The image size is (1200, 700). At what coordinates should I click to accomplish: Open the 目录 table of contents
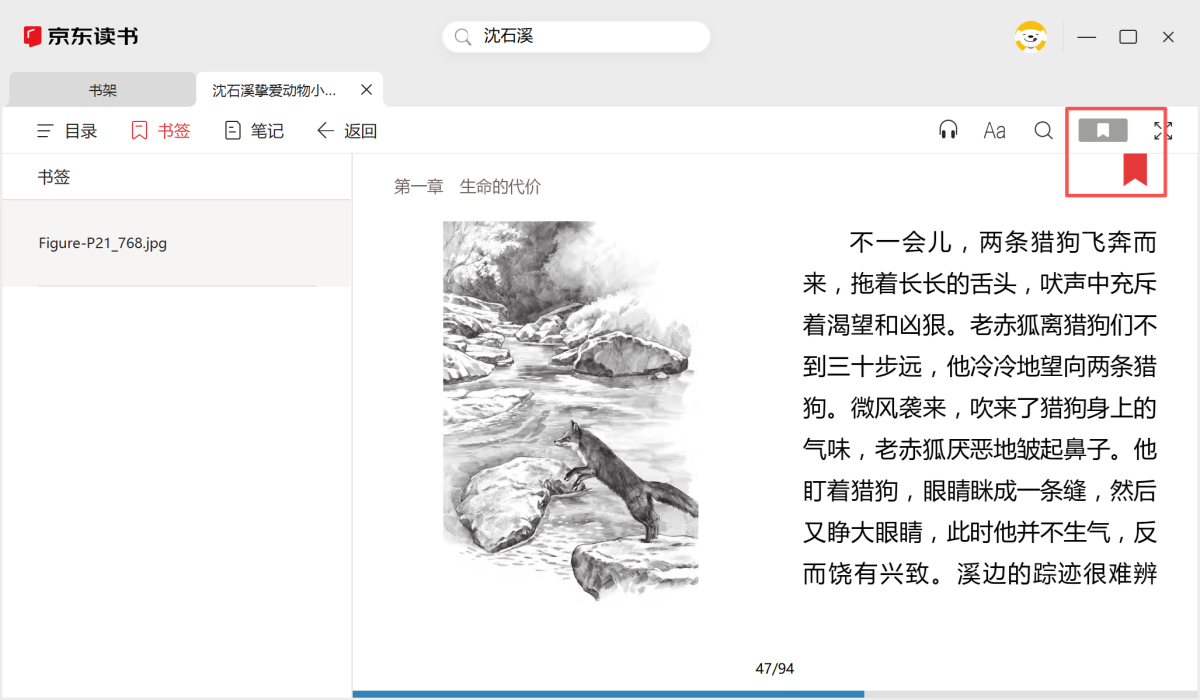pyautogui.click(x=67, y=131)
